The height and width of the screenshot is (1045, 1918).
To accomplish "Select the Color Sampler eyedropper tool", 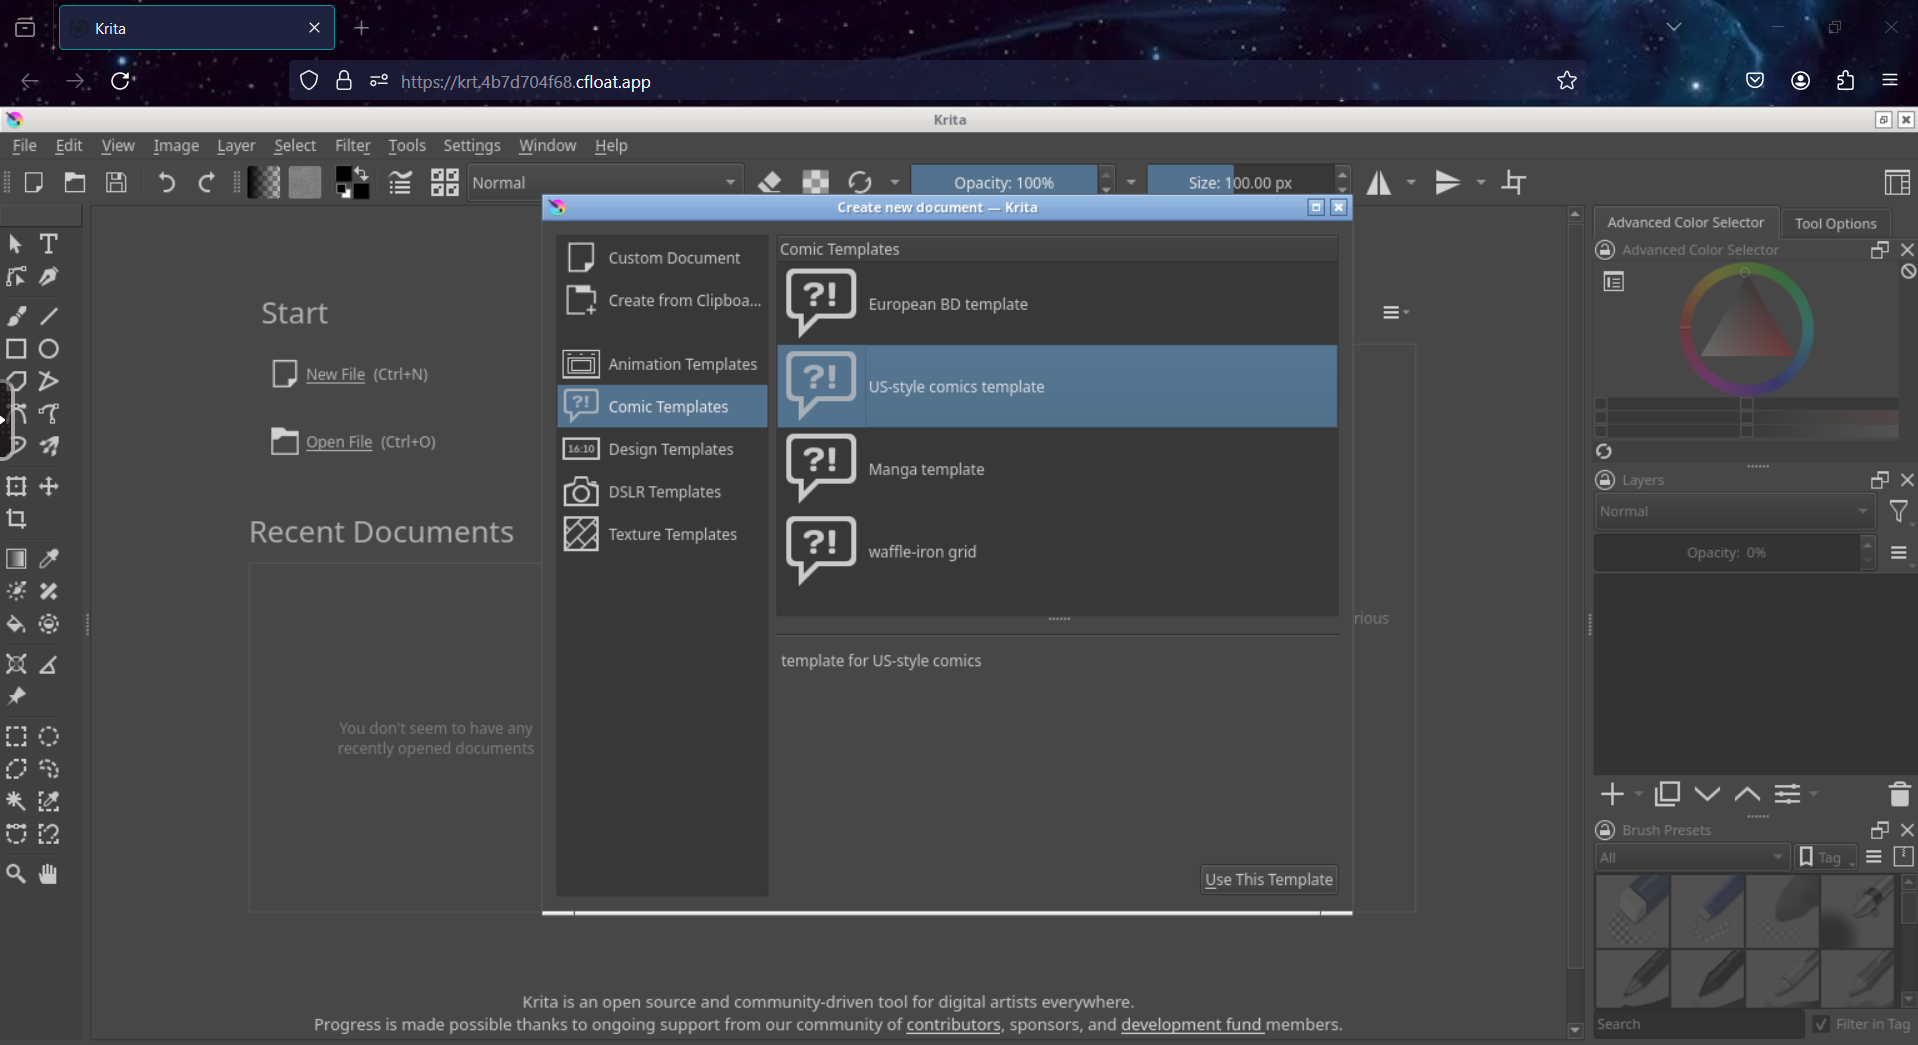I will [x=48, y=559].
